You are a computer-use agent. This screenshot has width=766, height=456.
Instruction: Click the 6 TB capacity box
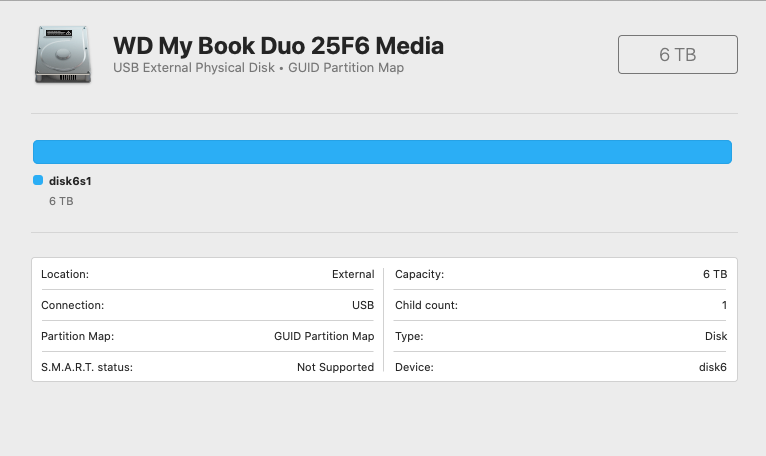pyautogui.click(x=677, y=55)
